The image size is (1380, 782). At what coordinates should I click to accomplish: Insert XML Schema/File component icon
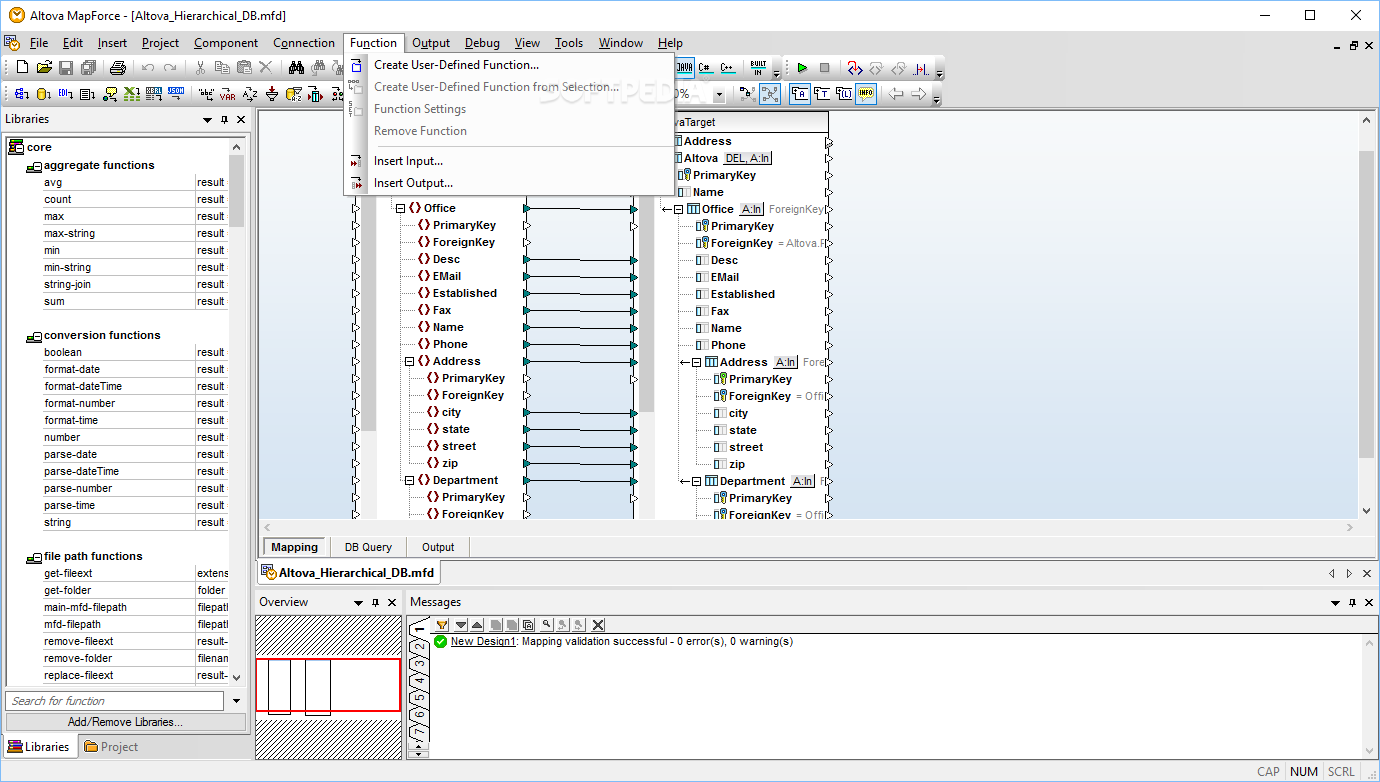click(x=22, y=94)
